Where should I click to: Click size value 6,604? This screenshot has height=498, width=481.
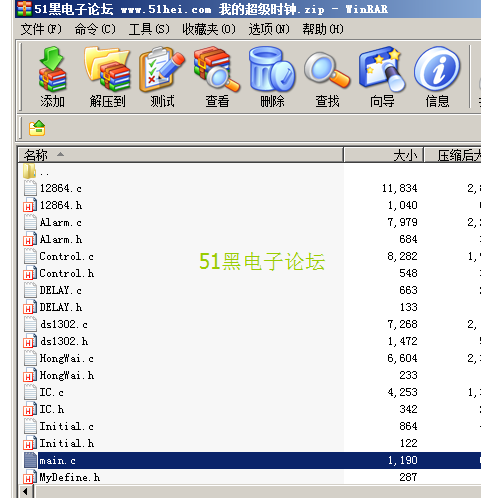(x=402, y=358)
